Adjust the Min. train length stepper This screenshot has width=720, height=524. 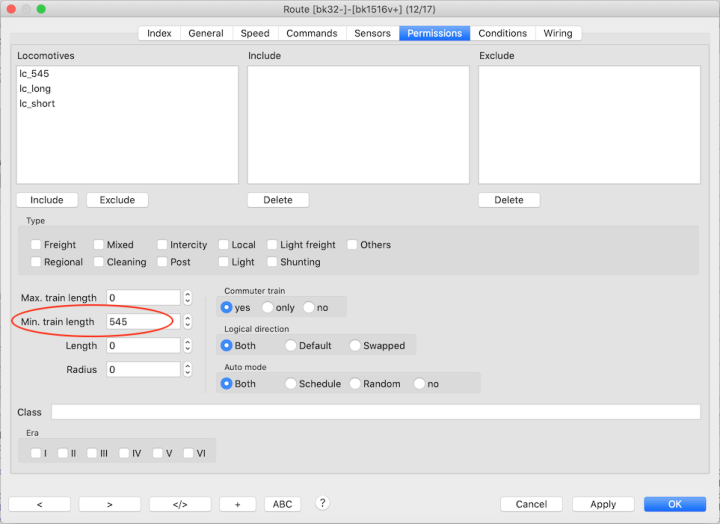coord(187,322)
